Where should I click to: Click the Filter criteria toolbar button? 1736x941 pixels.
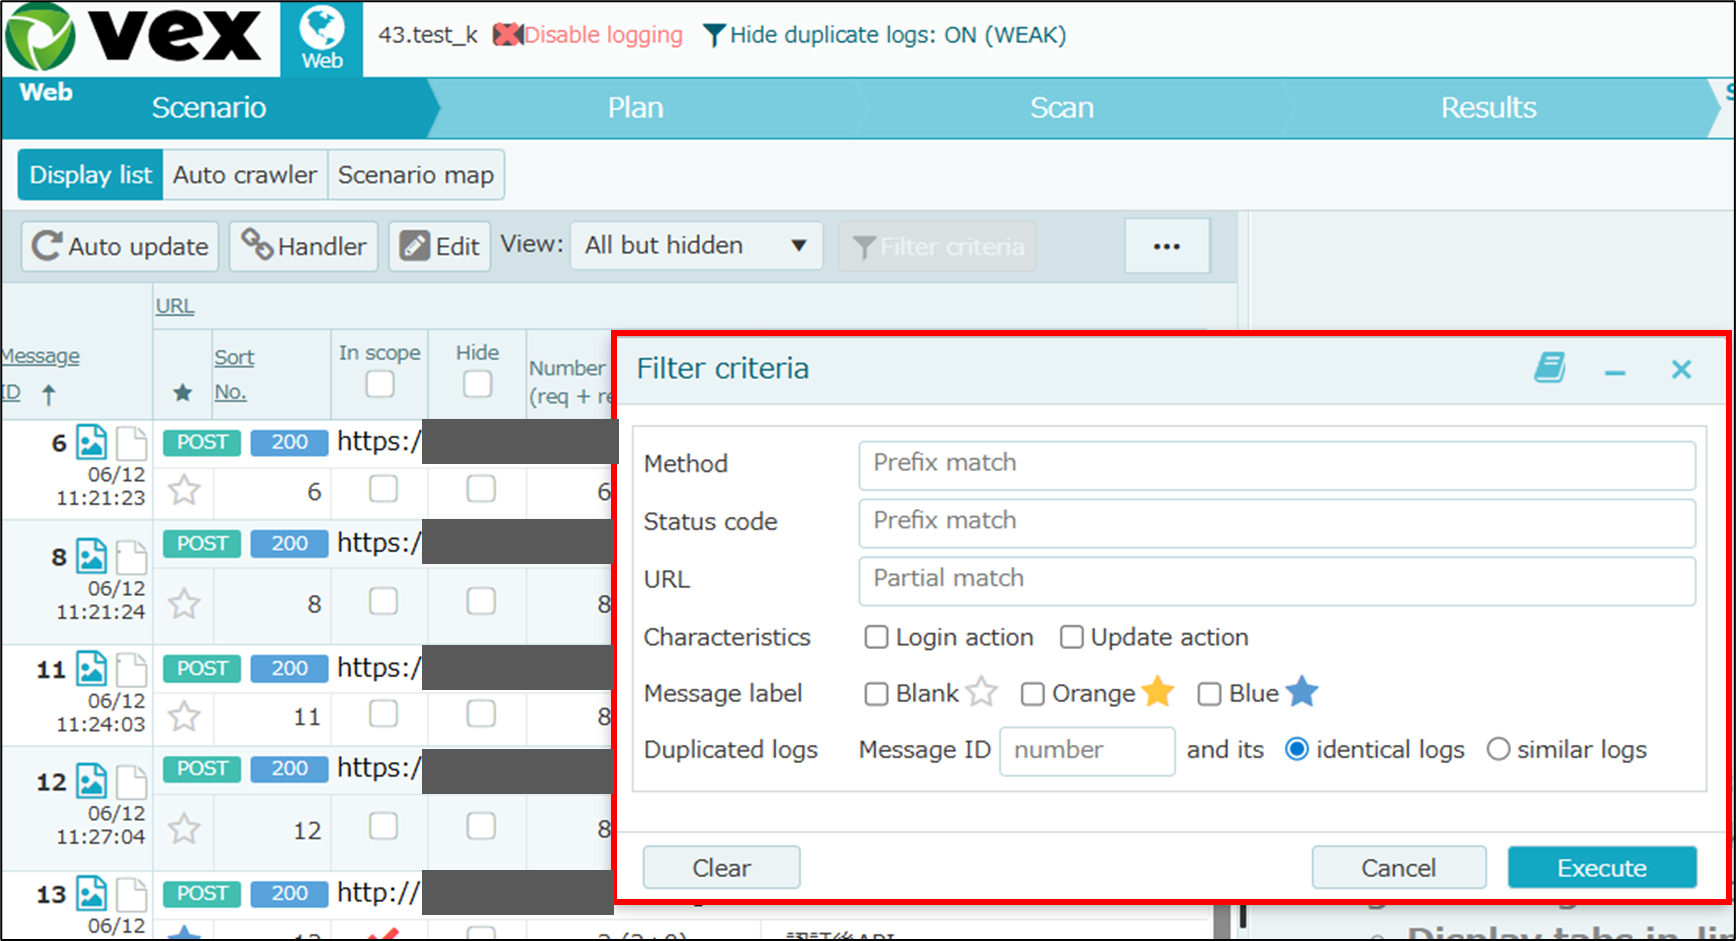point(938,246)
